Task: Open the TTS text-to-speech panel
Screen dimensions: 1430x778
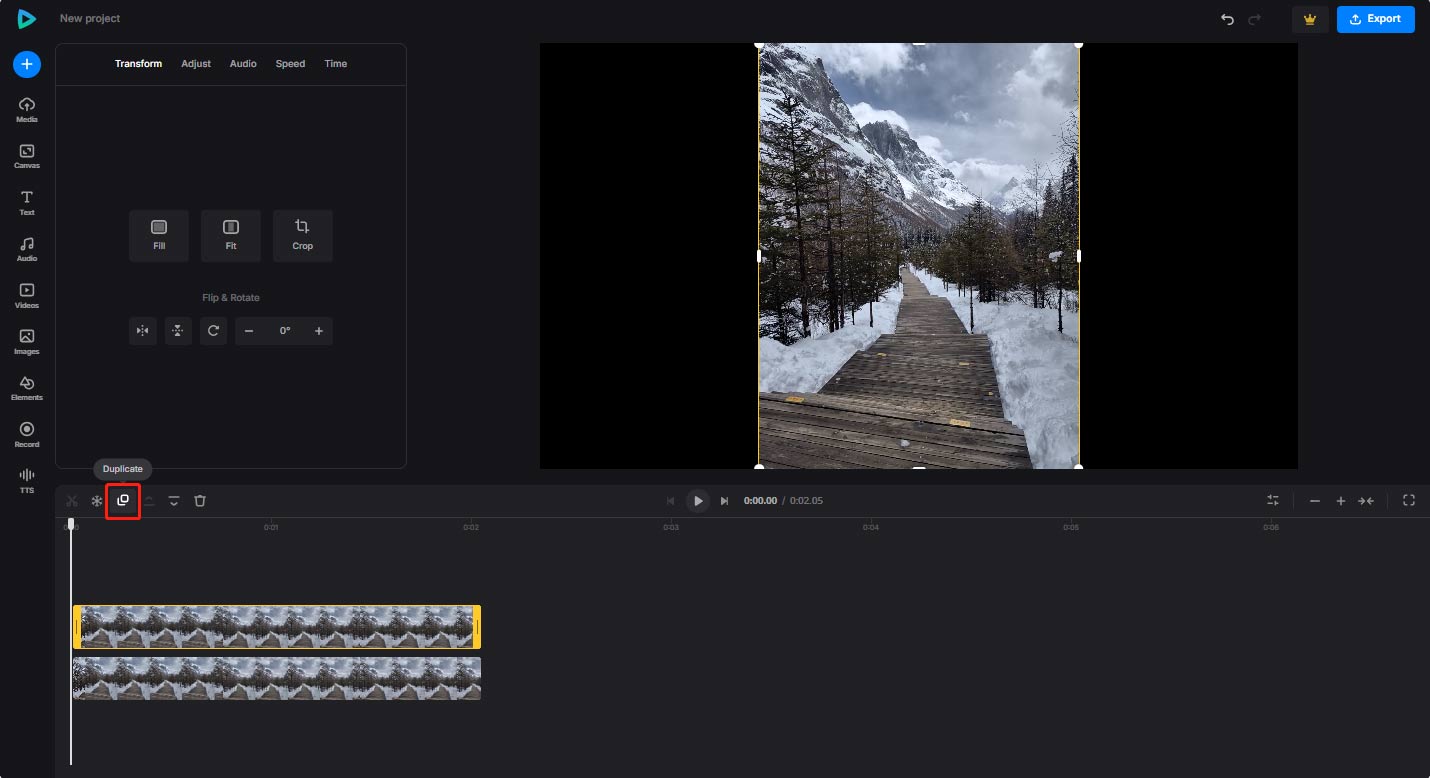Action: coord(27,480)
